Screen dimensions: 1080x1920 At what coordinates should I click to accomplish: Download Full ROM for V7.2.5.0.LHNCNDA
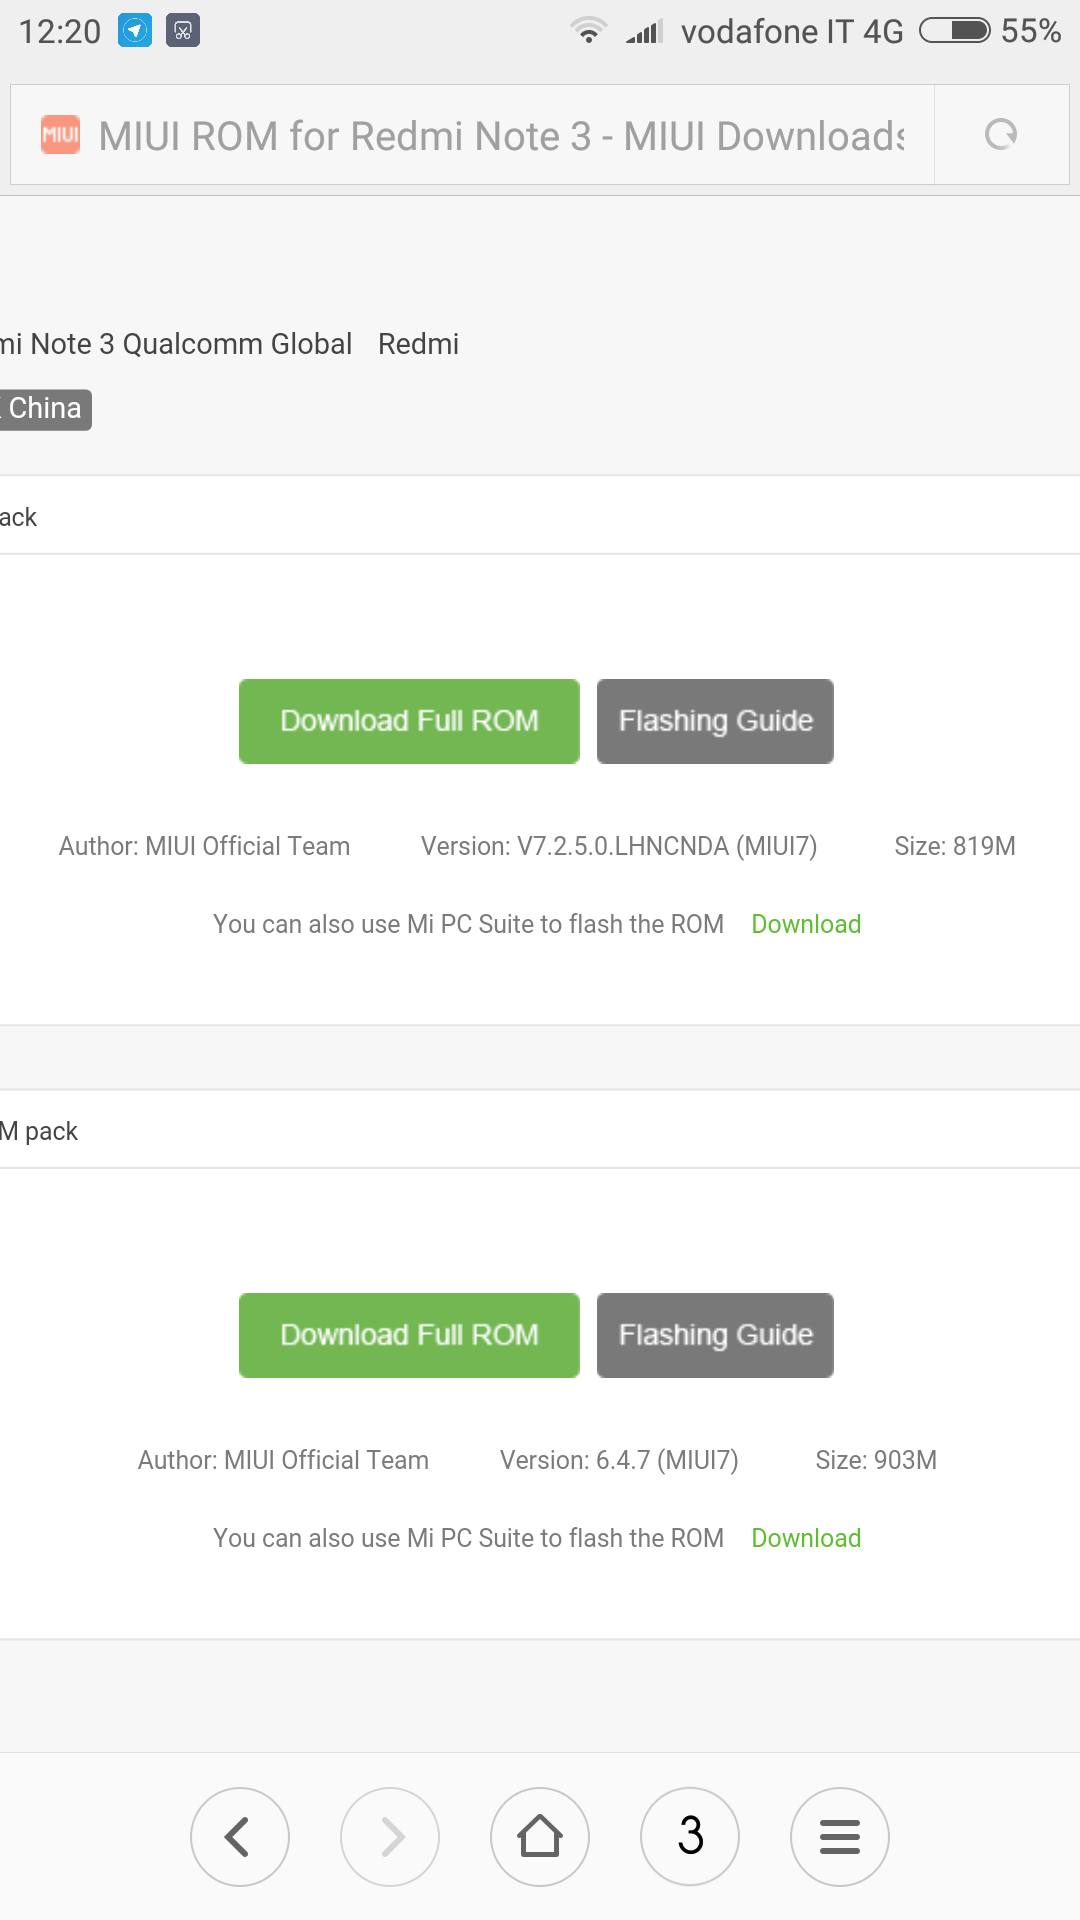click(409, 721)
